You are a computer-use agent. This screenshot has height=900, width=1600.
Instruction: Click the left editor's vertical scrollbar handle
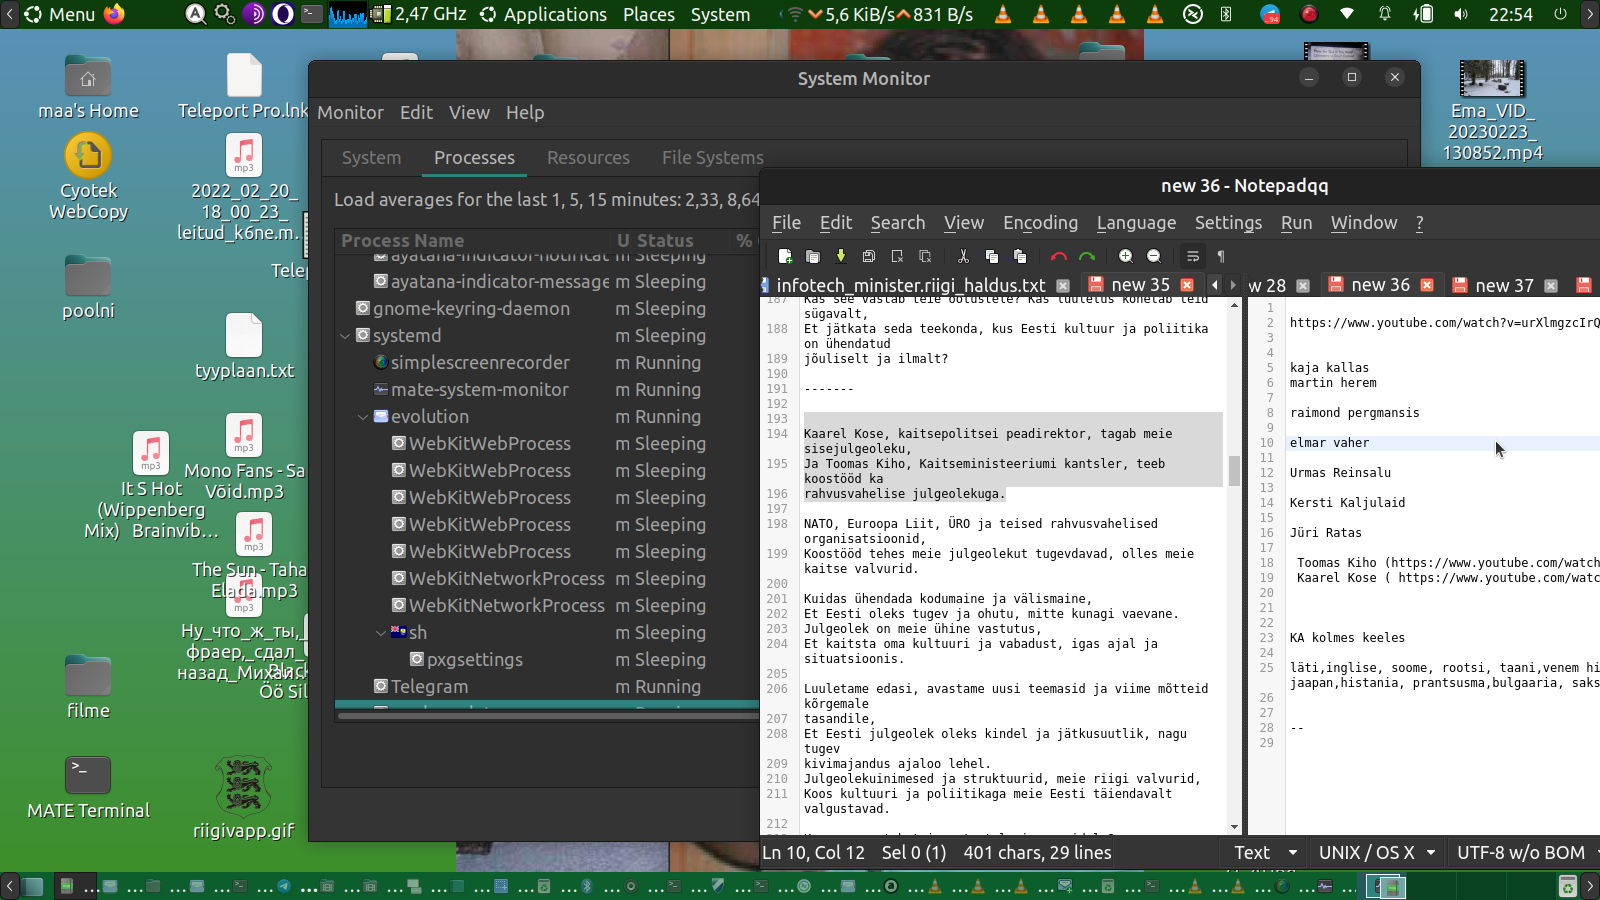tap(1235, 469)
